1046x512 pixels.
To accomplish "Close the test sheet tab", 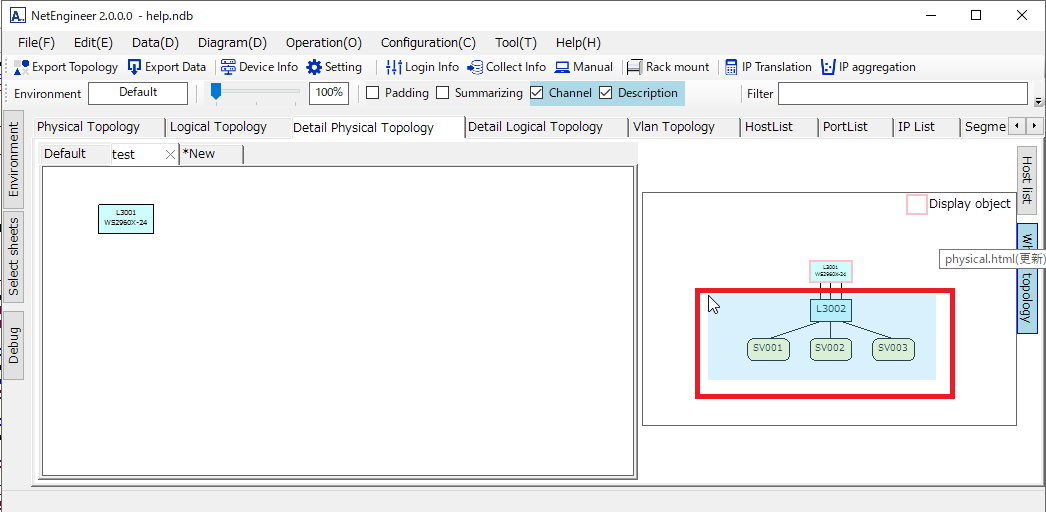I will 170,154.
